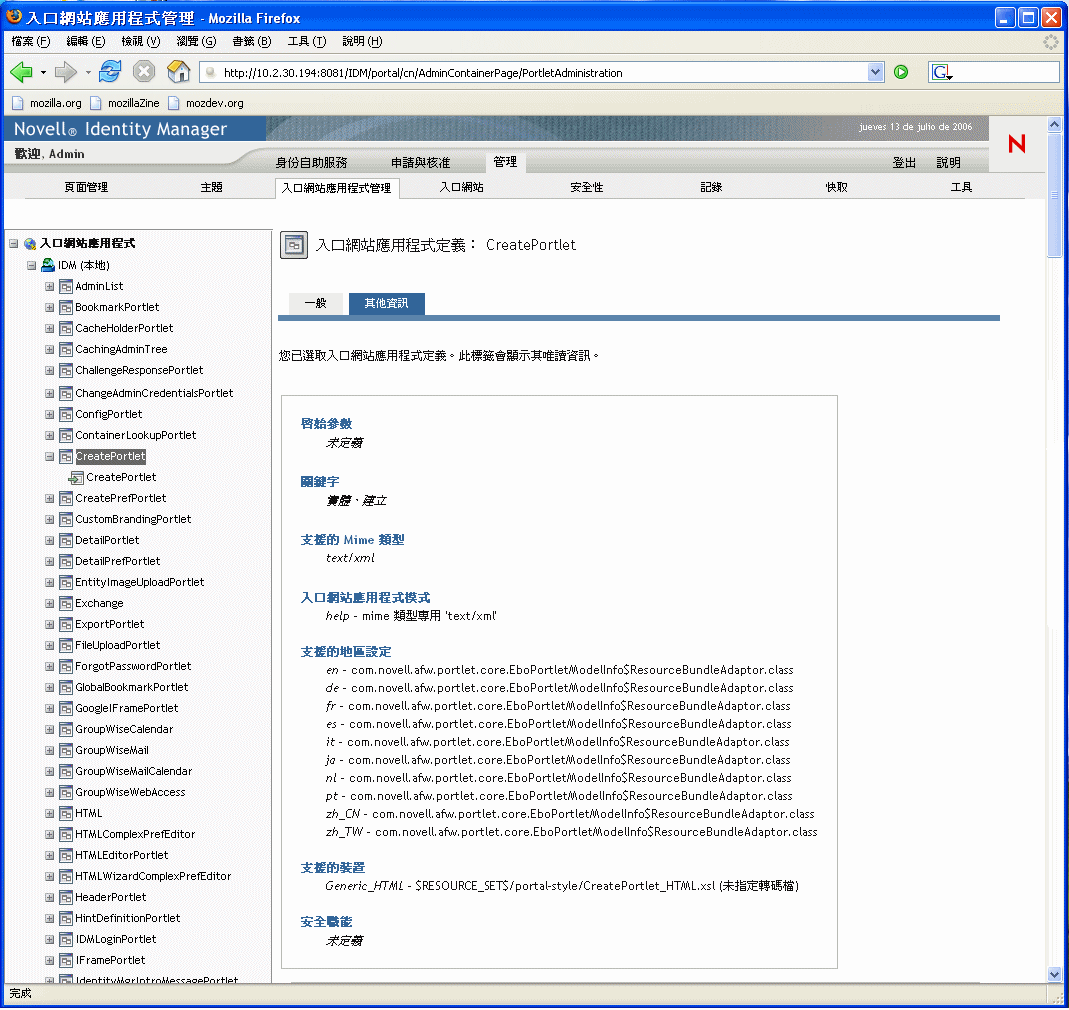The height and width of the screenshot is (1010, 1069).
Task: Select EntityImageUploadPortlet in the tree
Action: click(140, 582)
